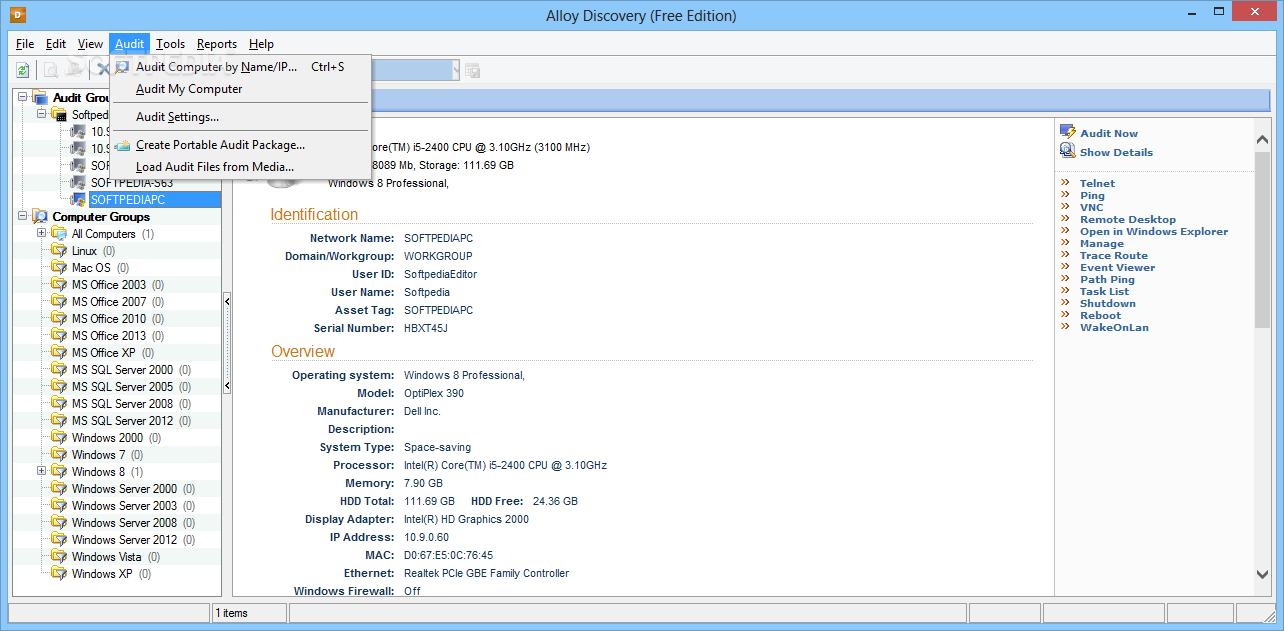Click the grayed-out delete X toolbar icon
1284x631 pixels.
(x=102, y=70)
